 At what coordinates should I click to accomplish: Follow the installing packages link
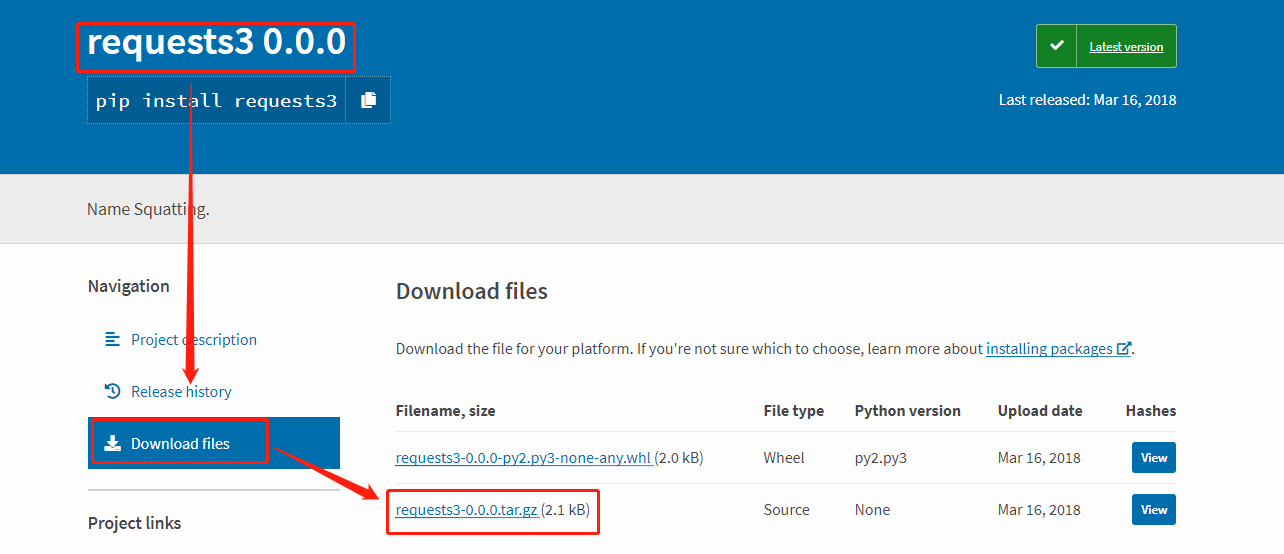point(1049,349)
